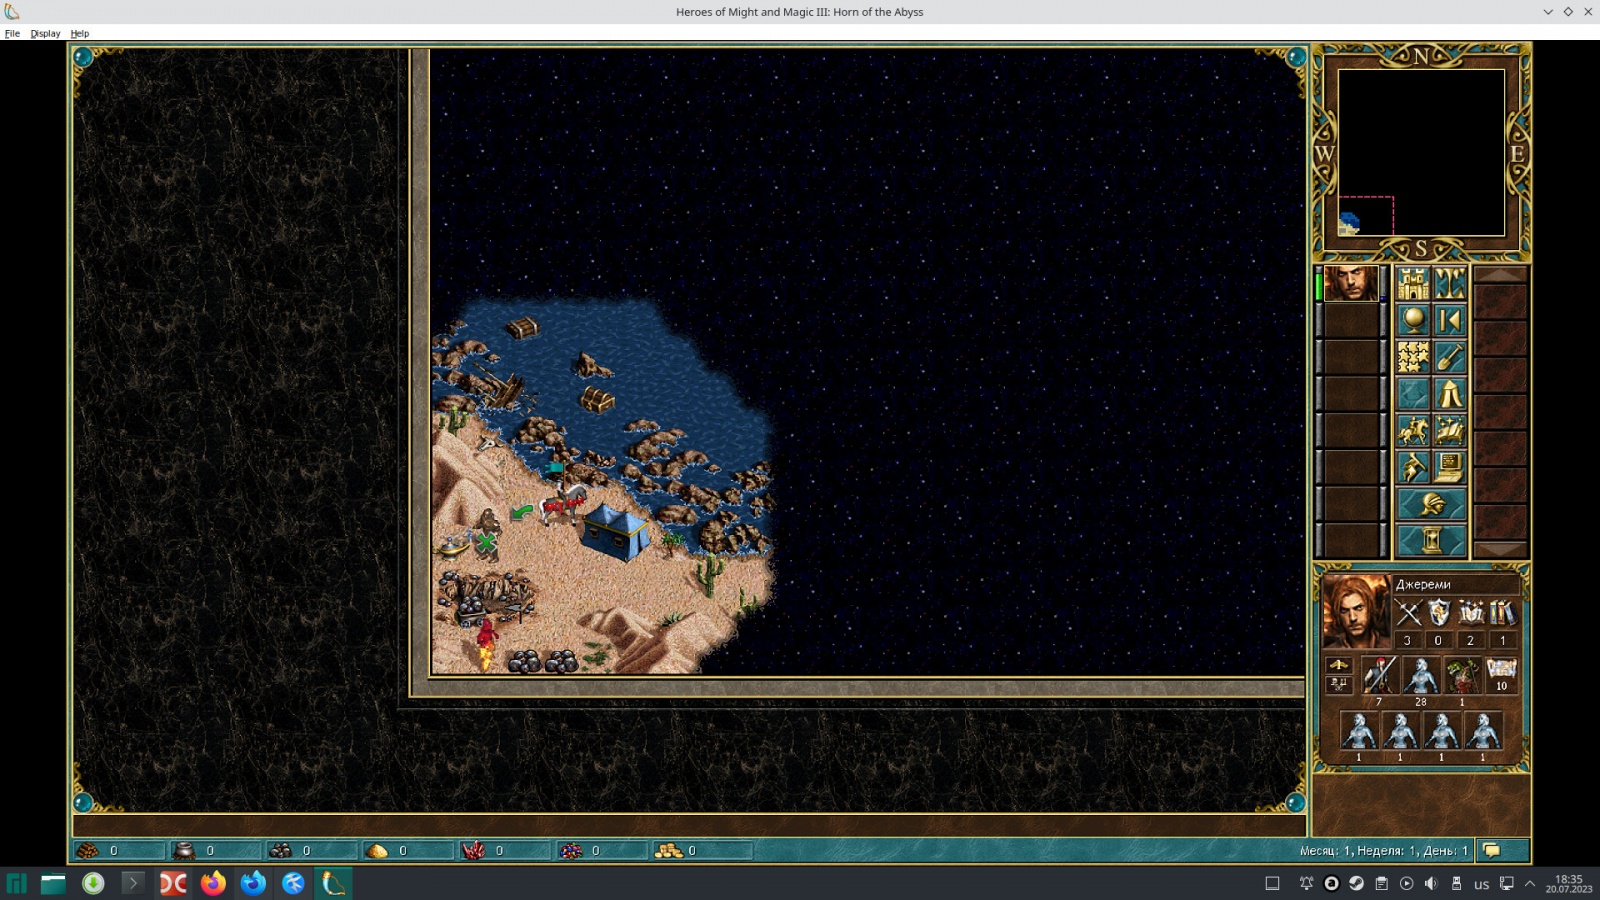The height and width of the screenshot is (900, 1600).
Task: Select the shovel dig button
Action: coord(1450,357)
